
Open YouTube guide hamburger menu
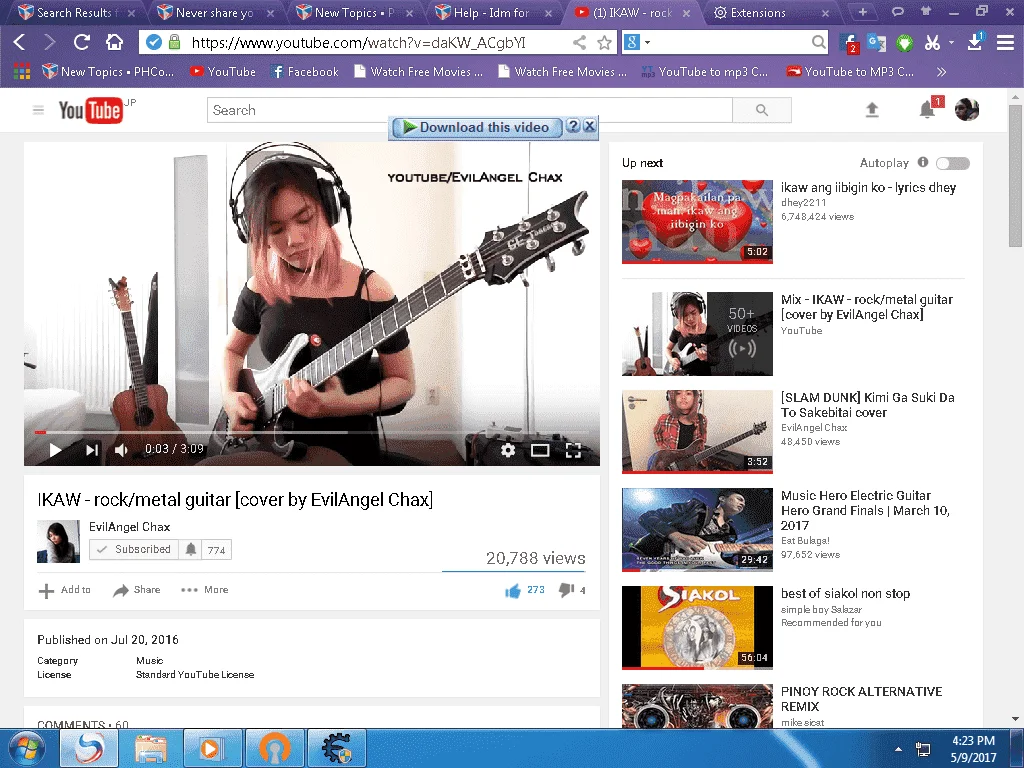pyautogui.click(x=39, y=110)
